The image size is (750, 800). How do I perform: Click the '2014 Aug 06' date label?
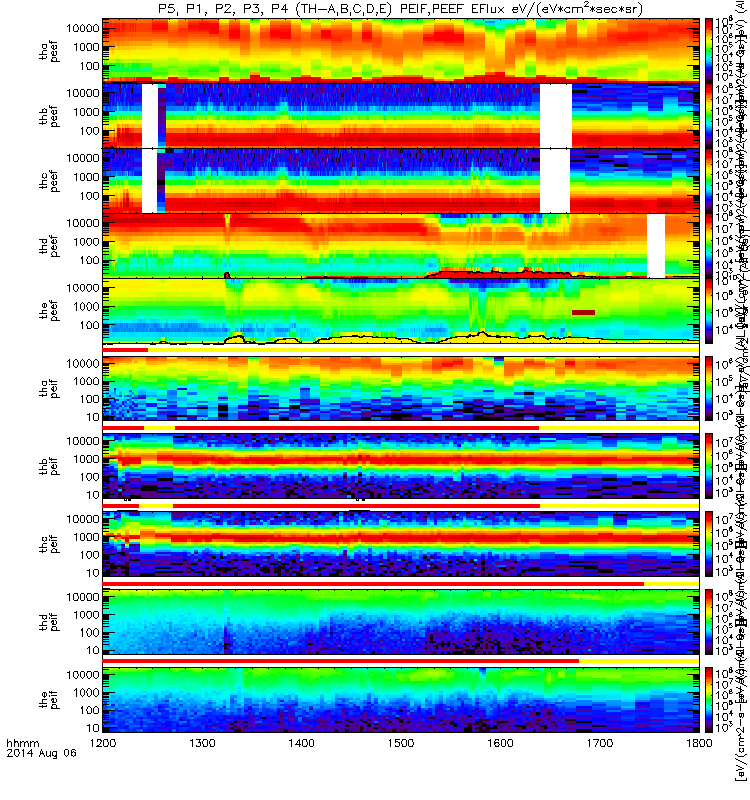point(41,753)
